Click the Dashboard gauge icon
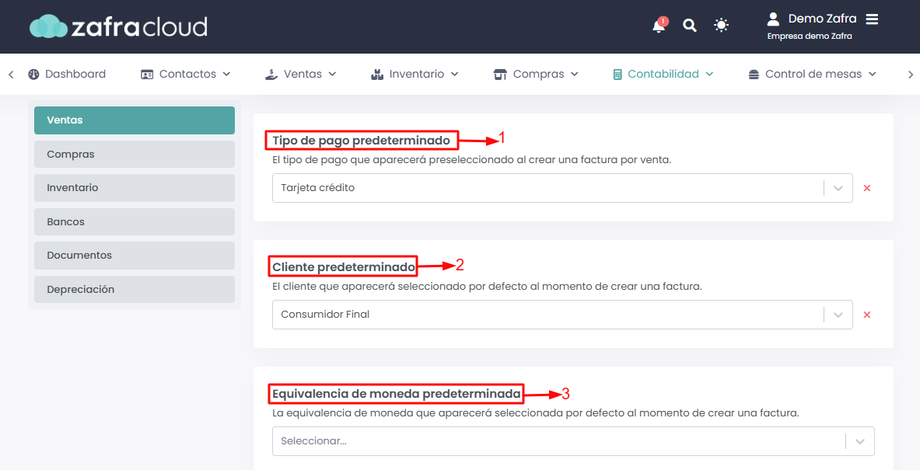 [33, 75]
